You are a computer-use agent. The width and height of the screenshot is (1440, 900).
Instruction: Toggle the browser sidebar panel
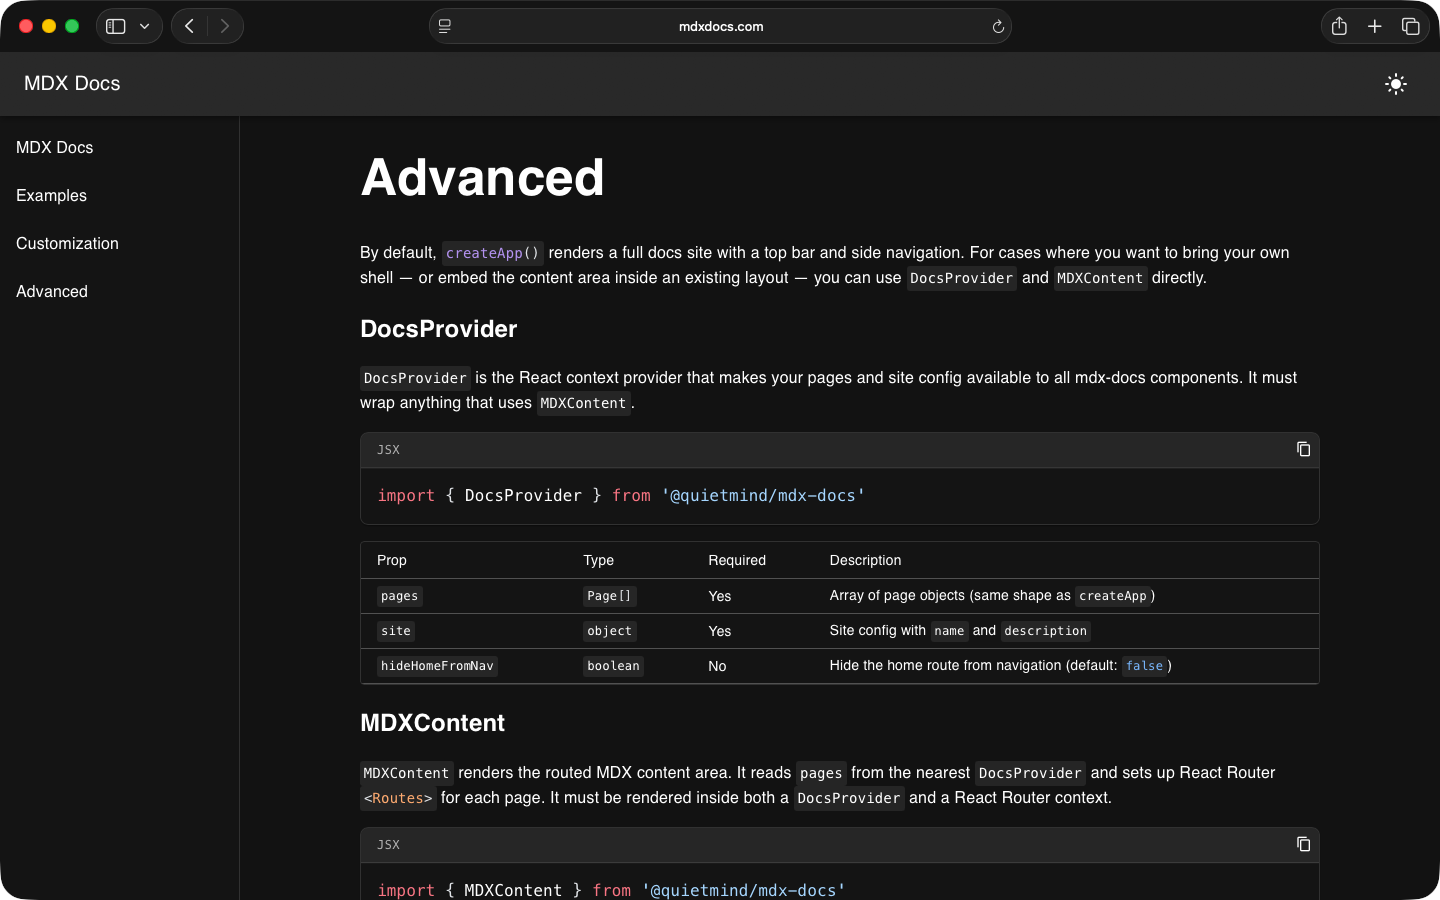[115, 26]
